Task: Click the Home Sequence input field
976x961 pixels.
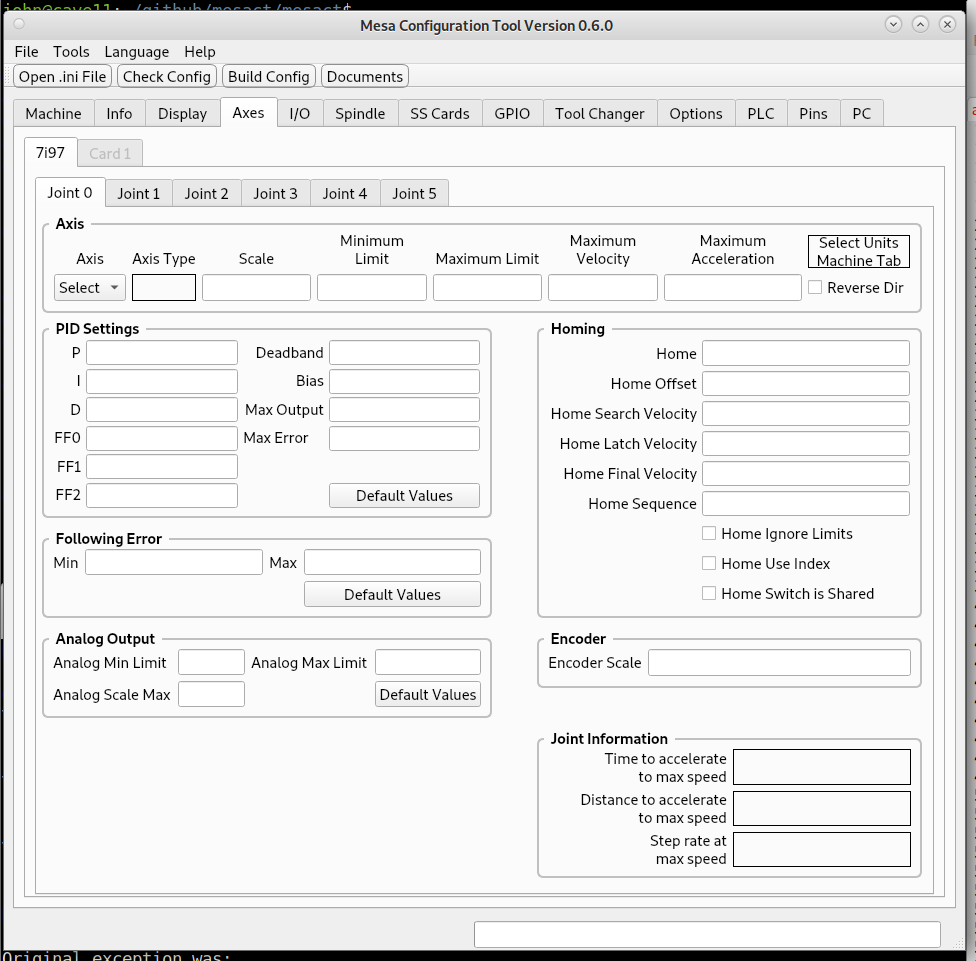Action: tap(806, 504)
